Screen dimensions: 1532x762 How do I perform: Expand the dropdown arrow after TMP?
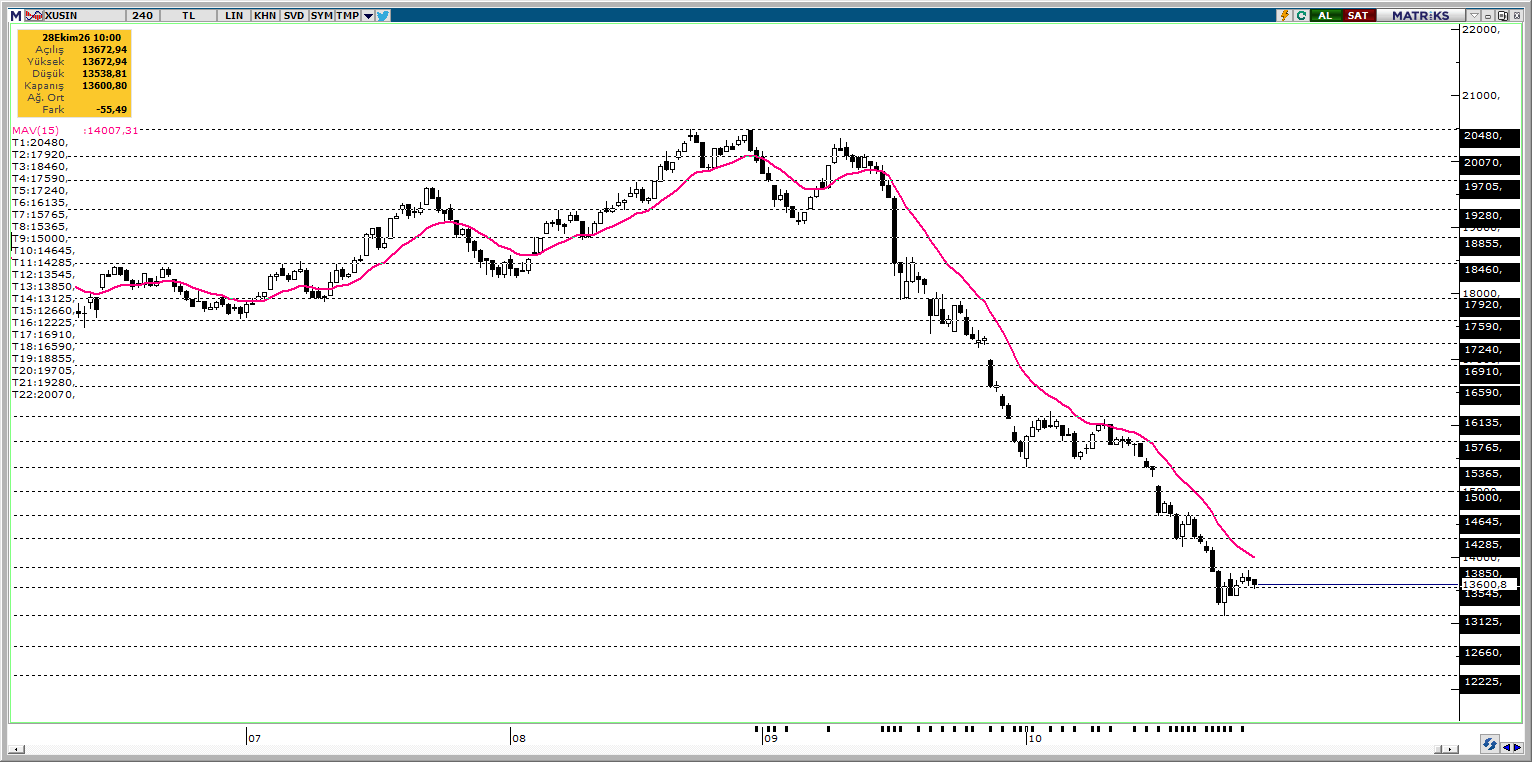[368, 16]
